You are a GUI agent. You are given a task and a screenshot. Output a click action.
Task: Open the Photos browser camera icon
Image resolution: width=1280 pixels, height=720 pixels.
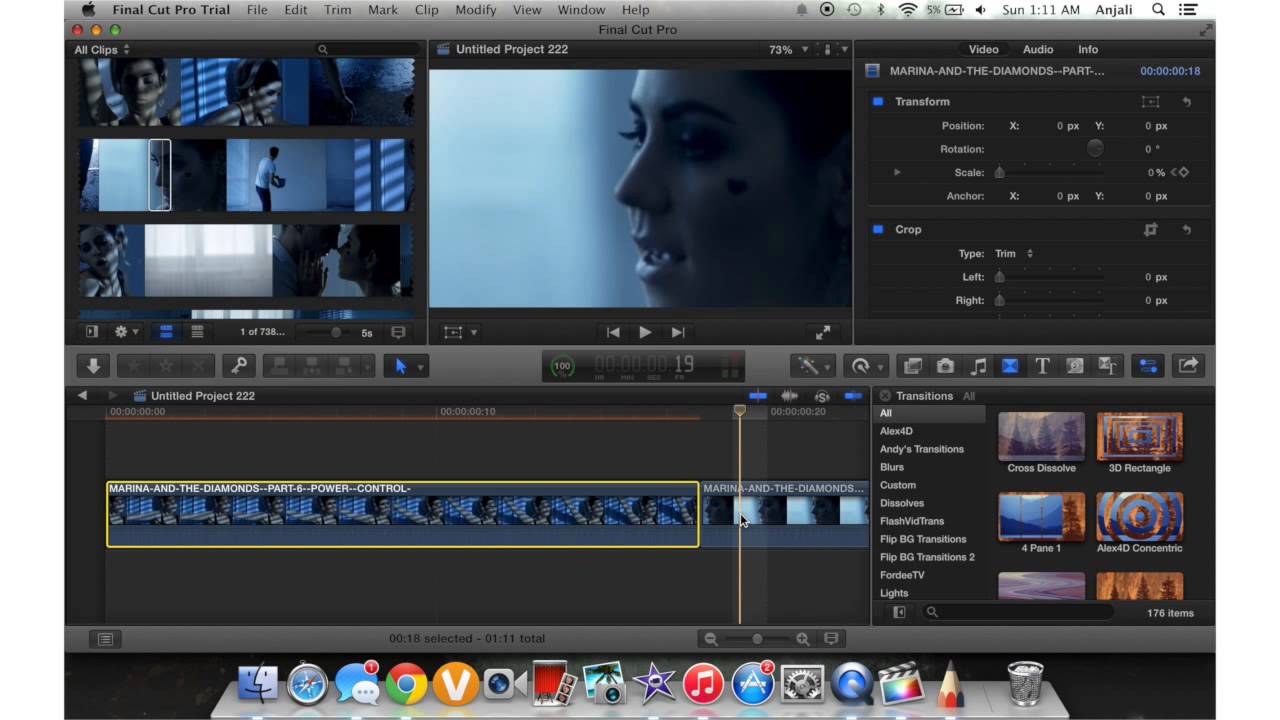(x=945, y=366)
